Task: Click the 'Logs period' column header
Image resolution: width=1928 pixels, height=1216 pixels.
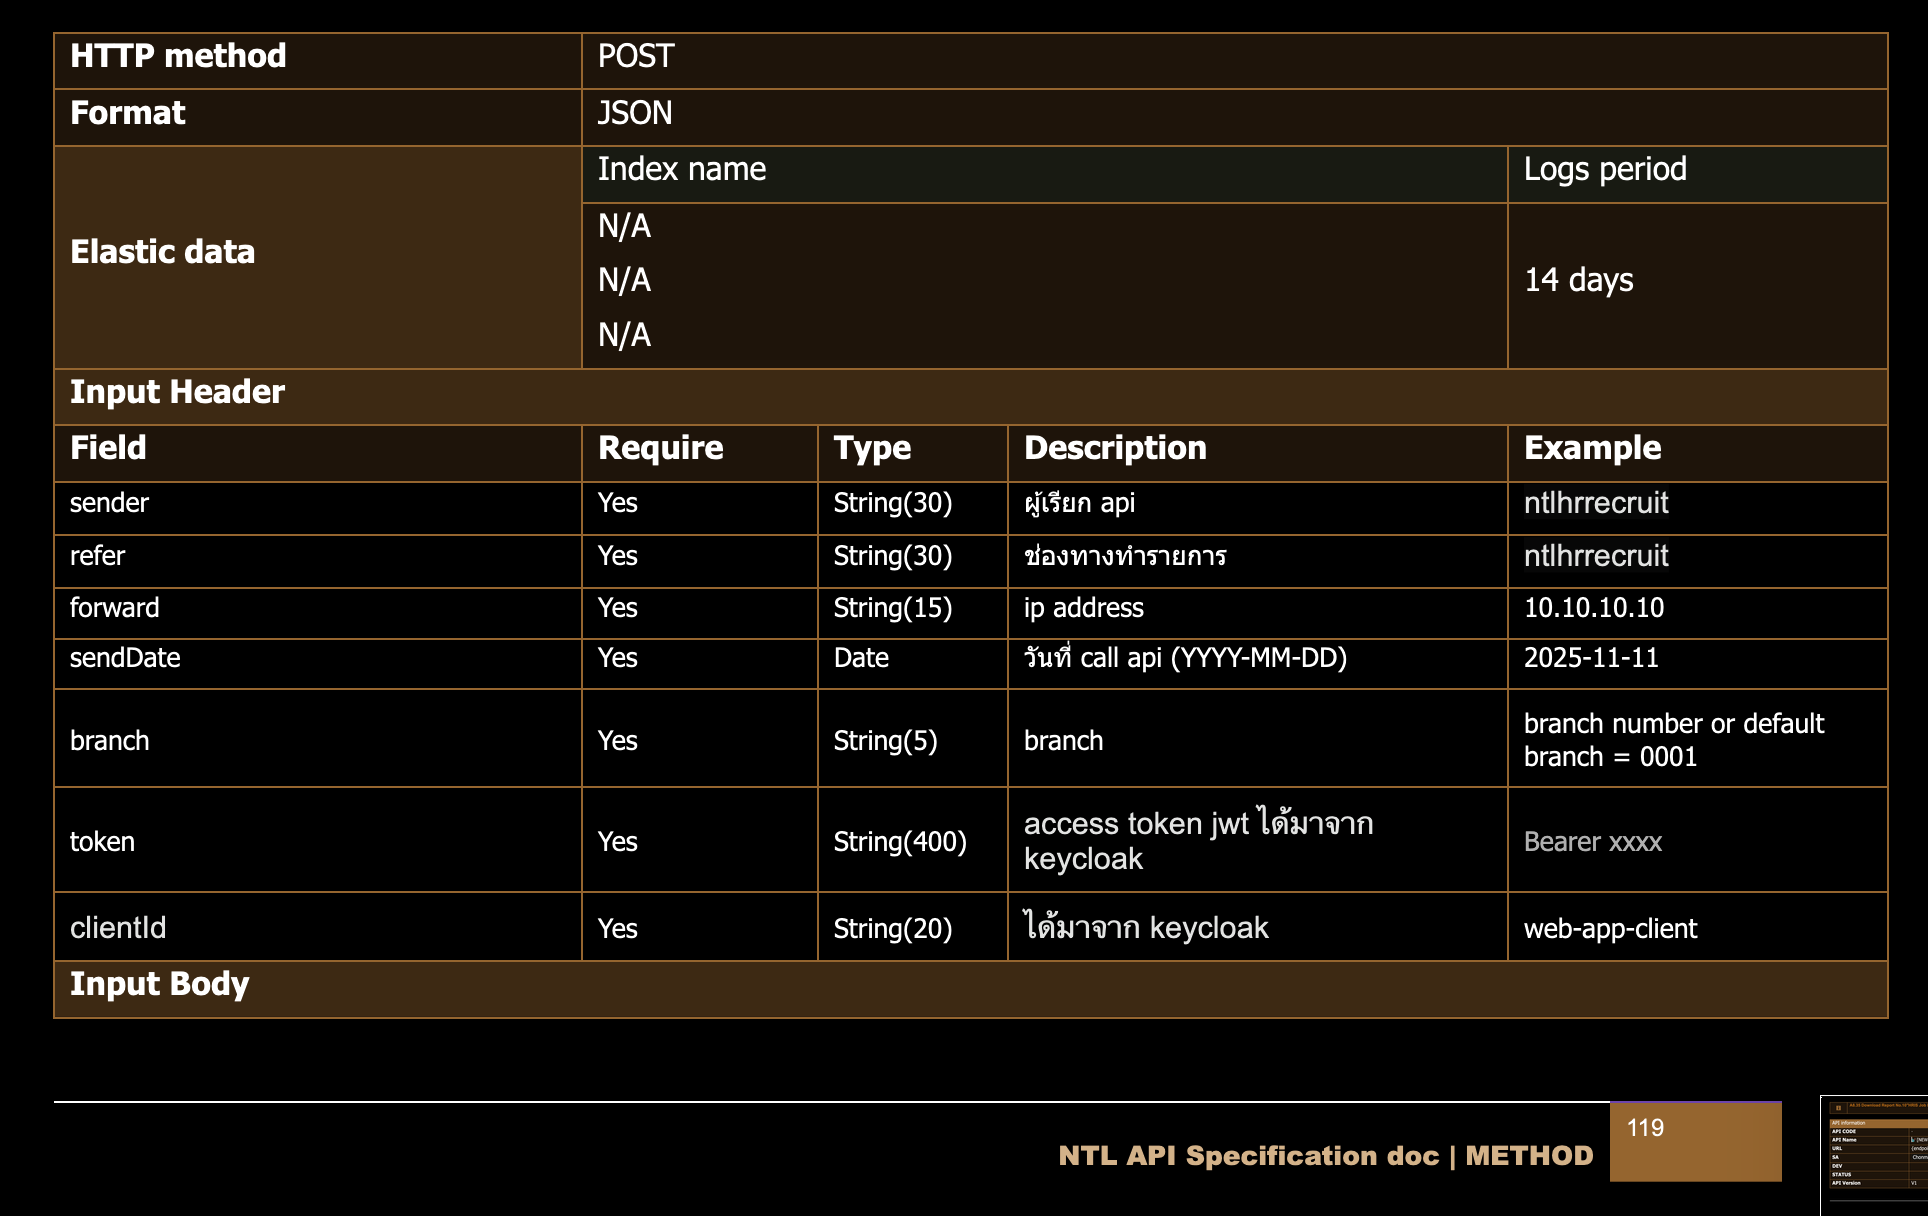Action: point(1604,169)
